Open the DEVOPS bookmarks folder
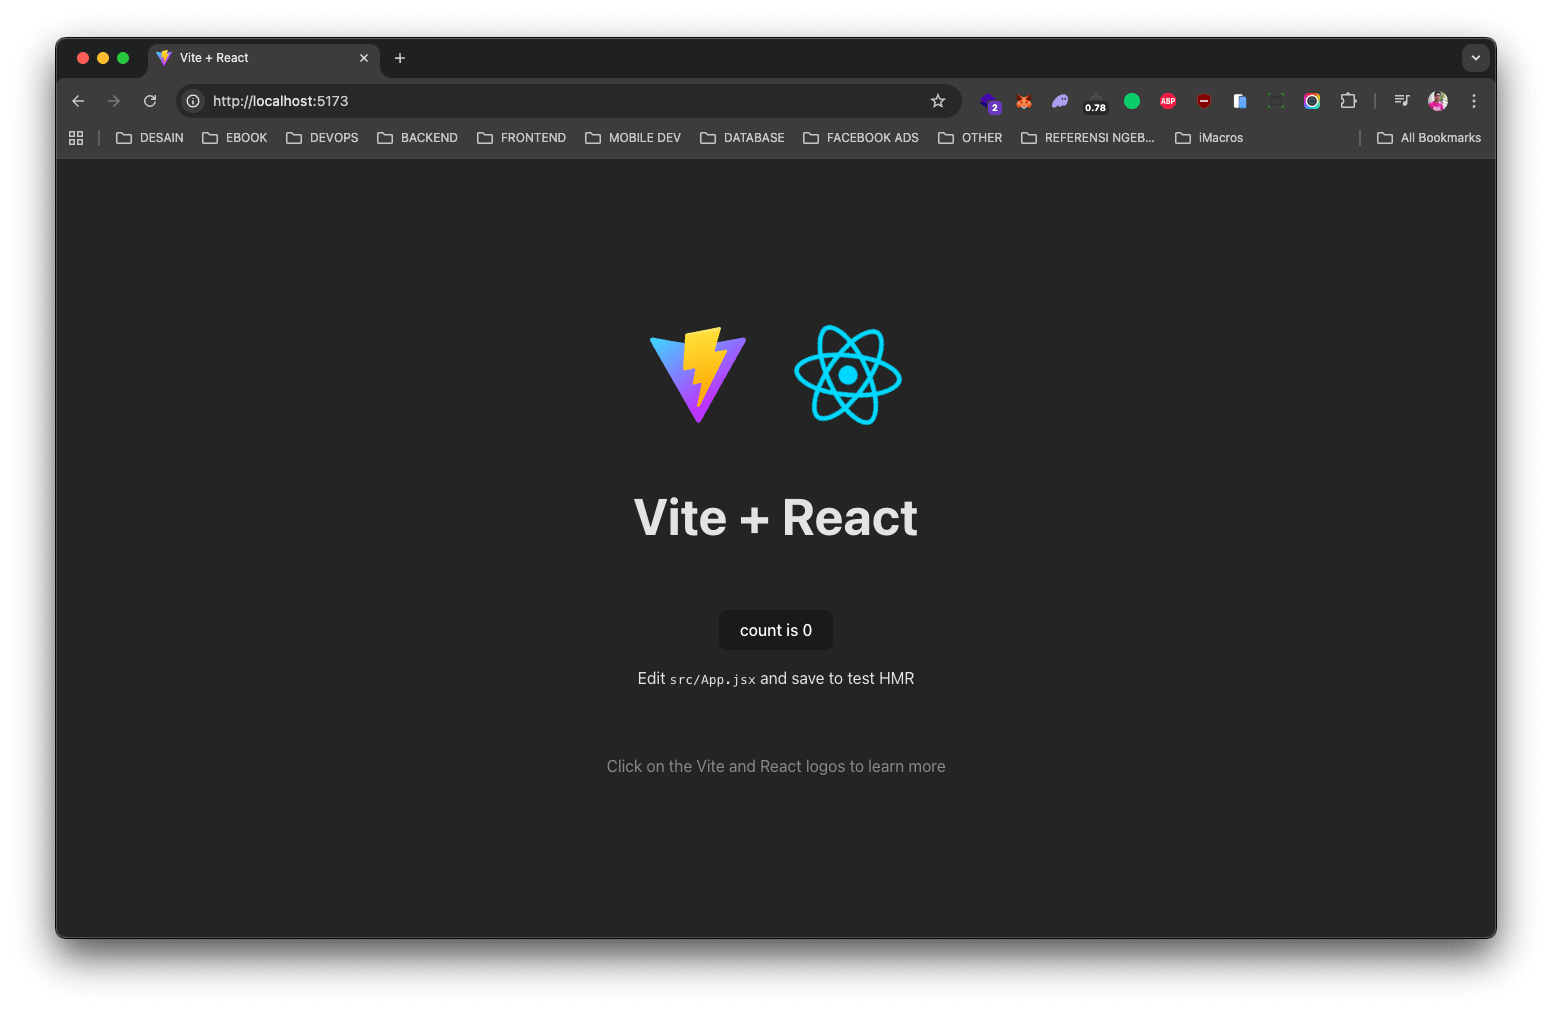1552x1012 pixels. pyautogui.click(x=322, y=138)
